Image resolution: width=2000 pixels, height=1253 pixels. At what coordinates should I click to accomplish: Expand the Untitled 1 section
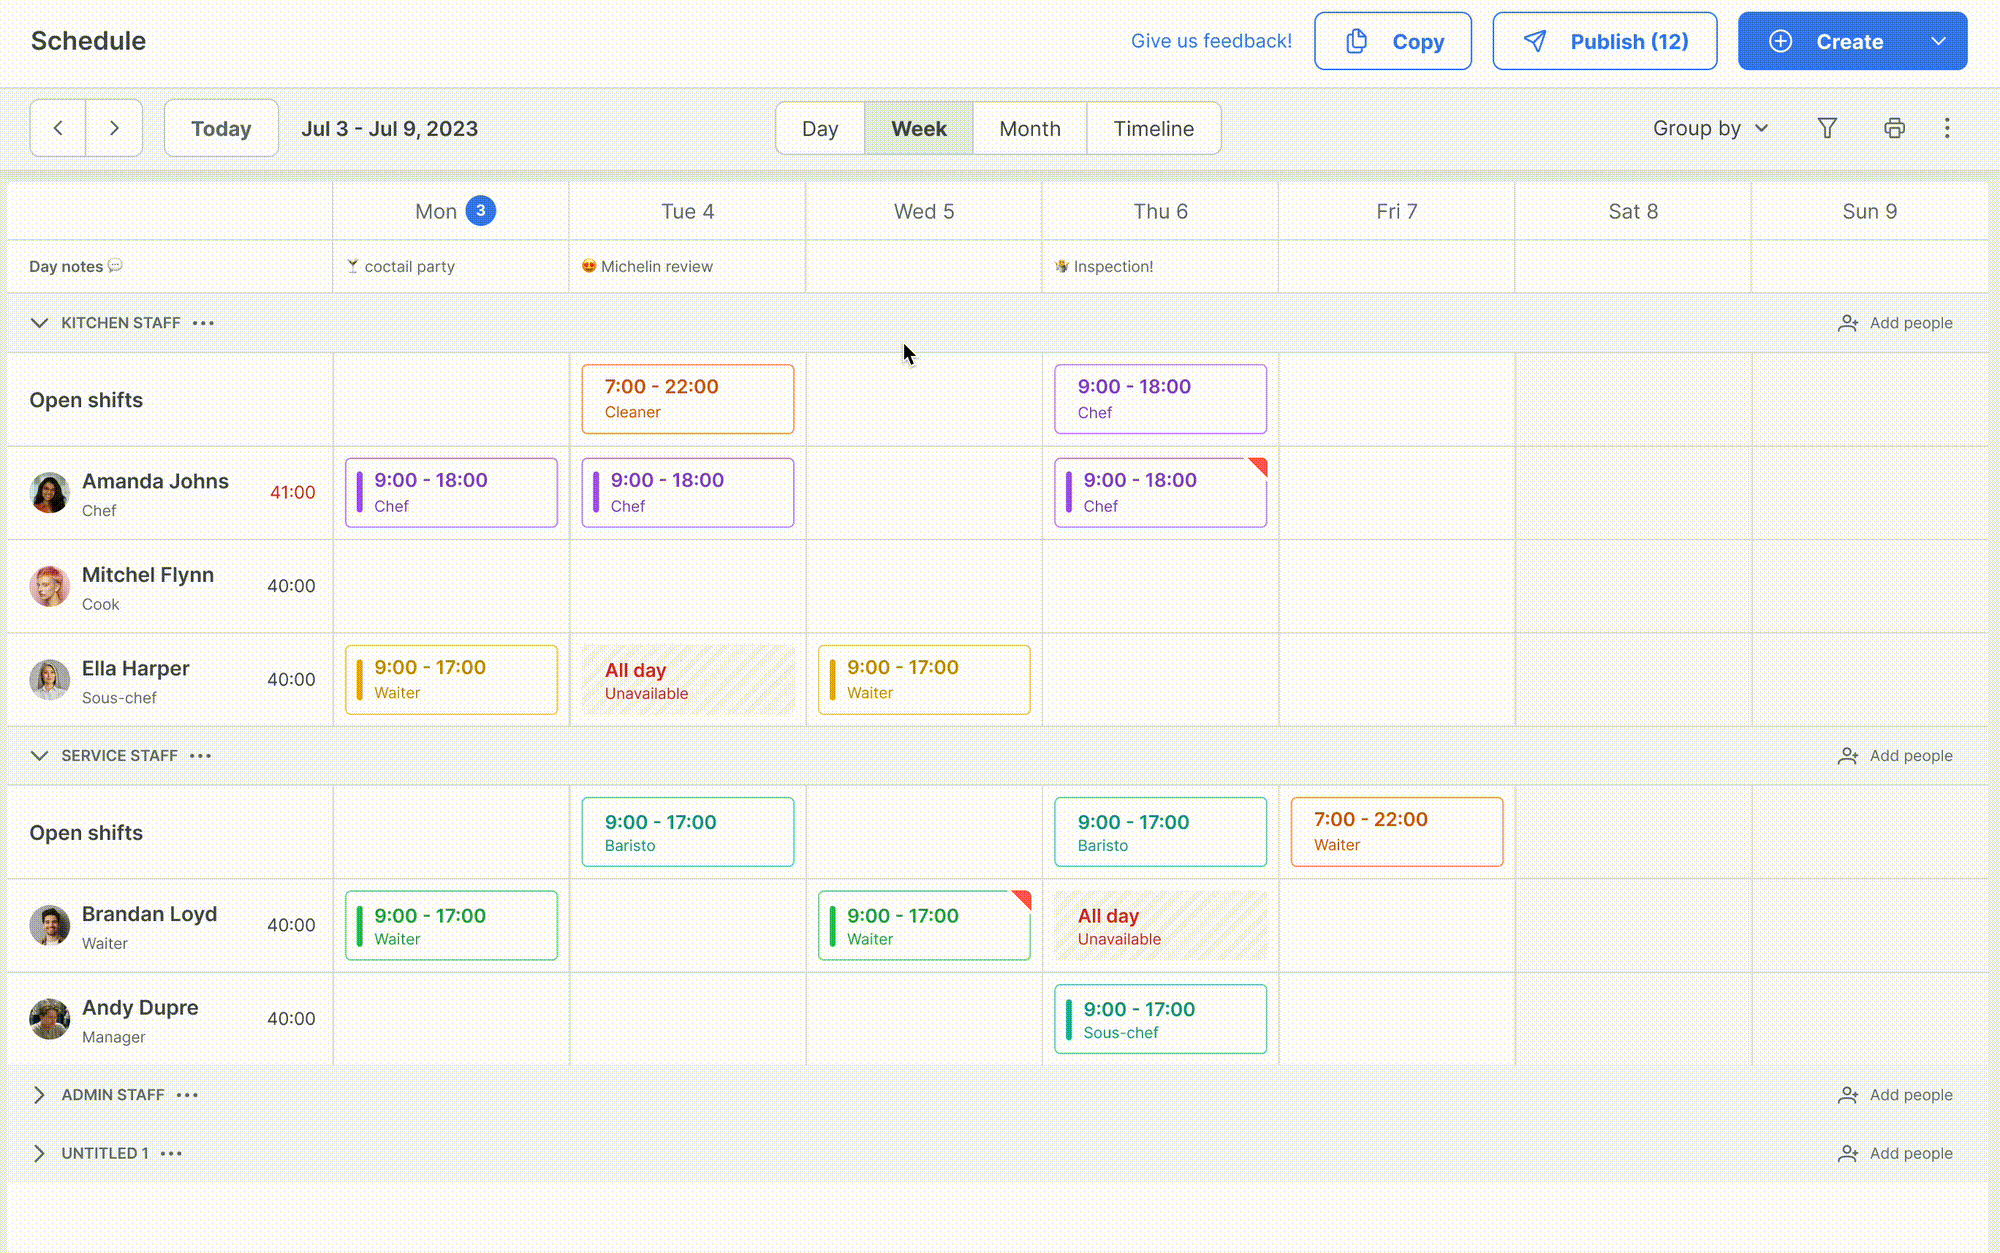(x=39, y=1152)
